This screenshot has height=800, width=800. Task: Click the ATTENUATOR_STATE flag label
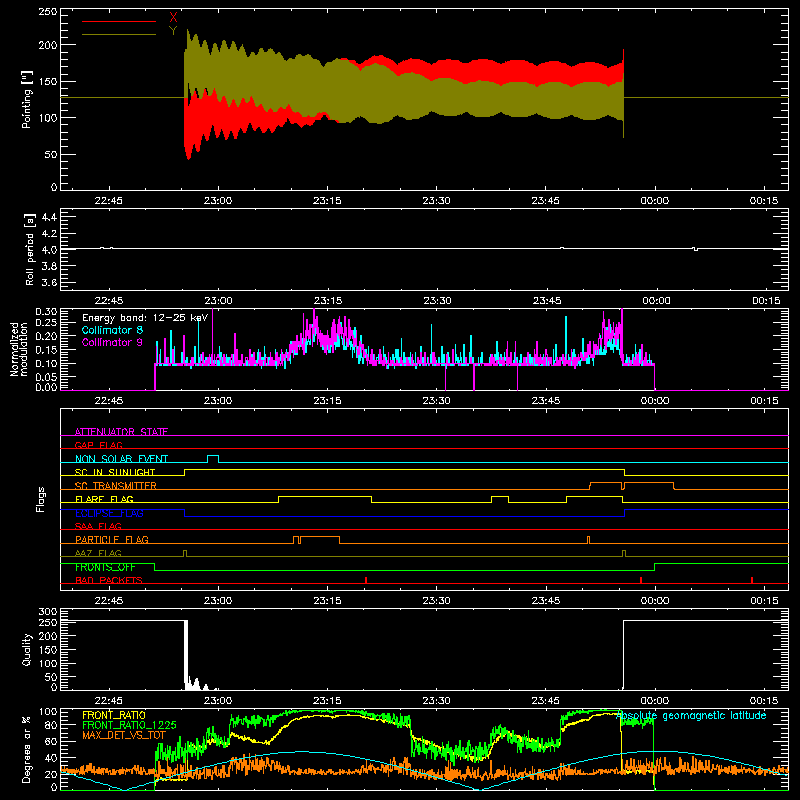tap(121, 432)
